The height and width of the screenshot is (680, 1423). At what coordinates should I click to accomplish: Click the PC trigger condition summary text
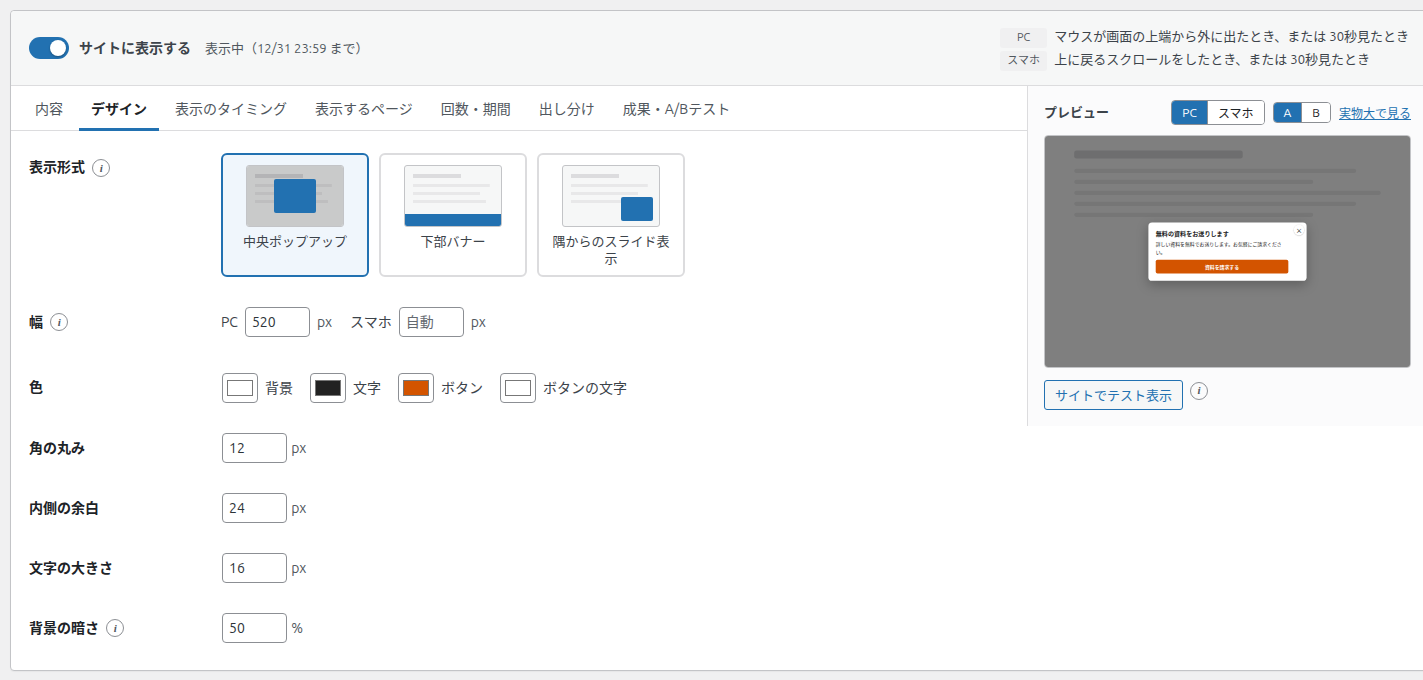pyautogui.click(x=1232, y=37)
